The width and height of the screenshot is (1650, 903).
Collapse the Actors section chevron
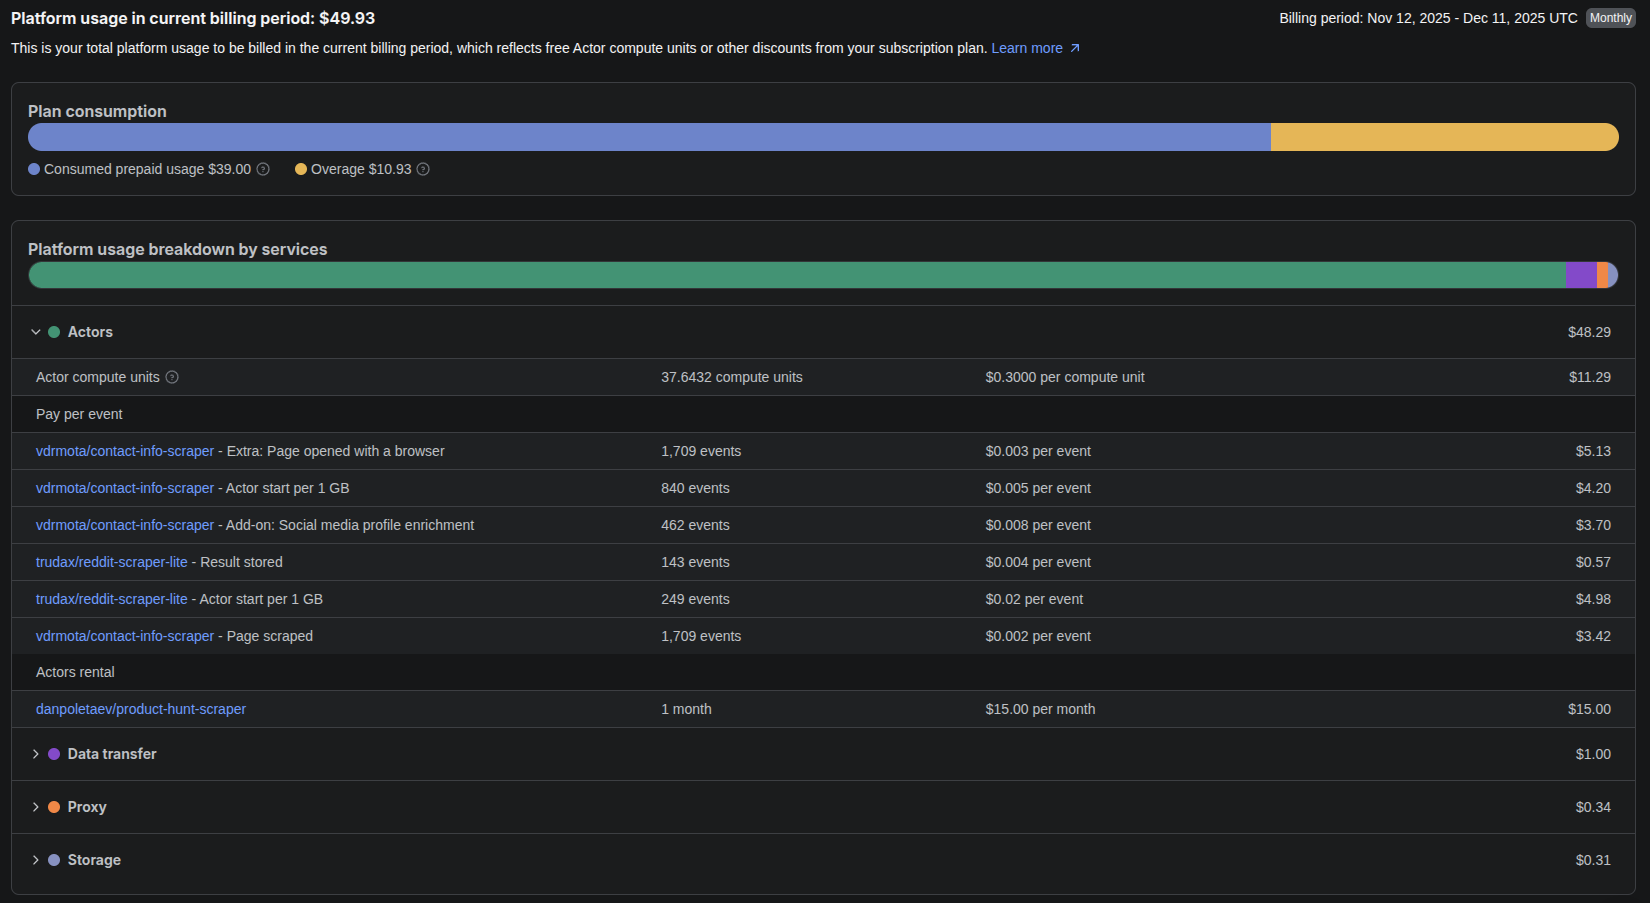[36, 332]
